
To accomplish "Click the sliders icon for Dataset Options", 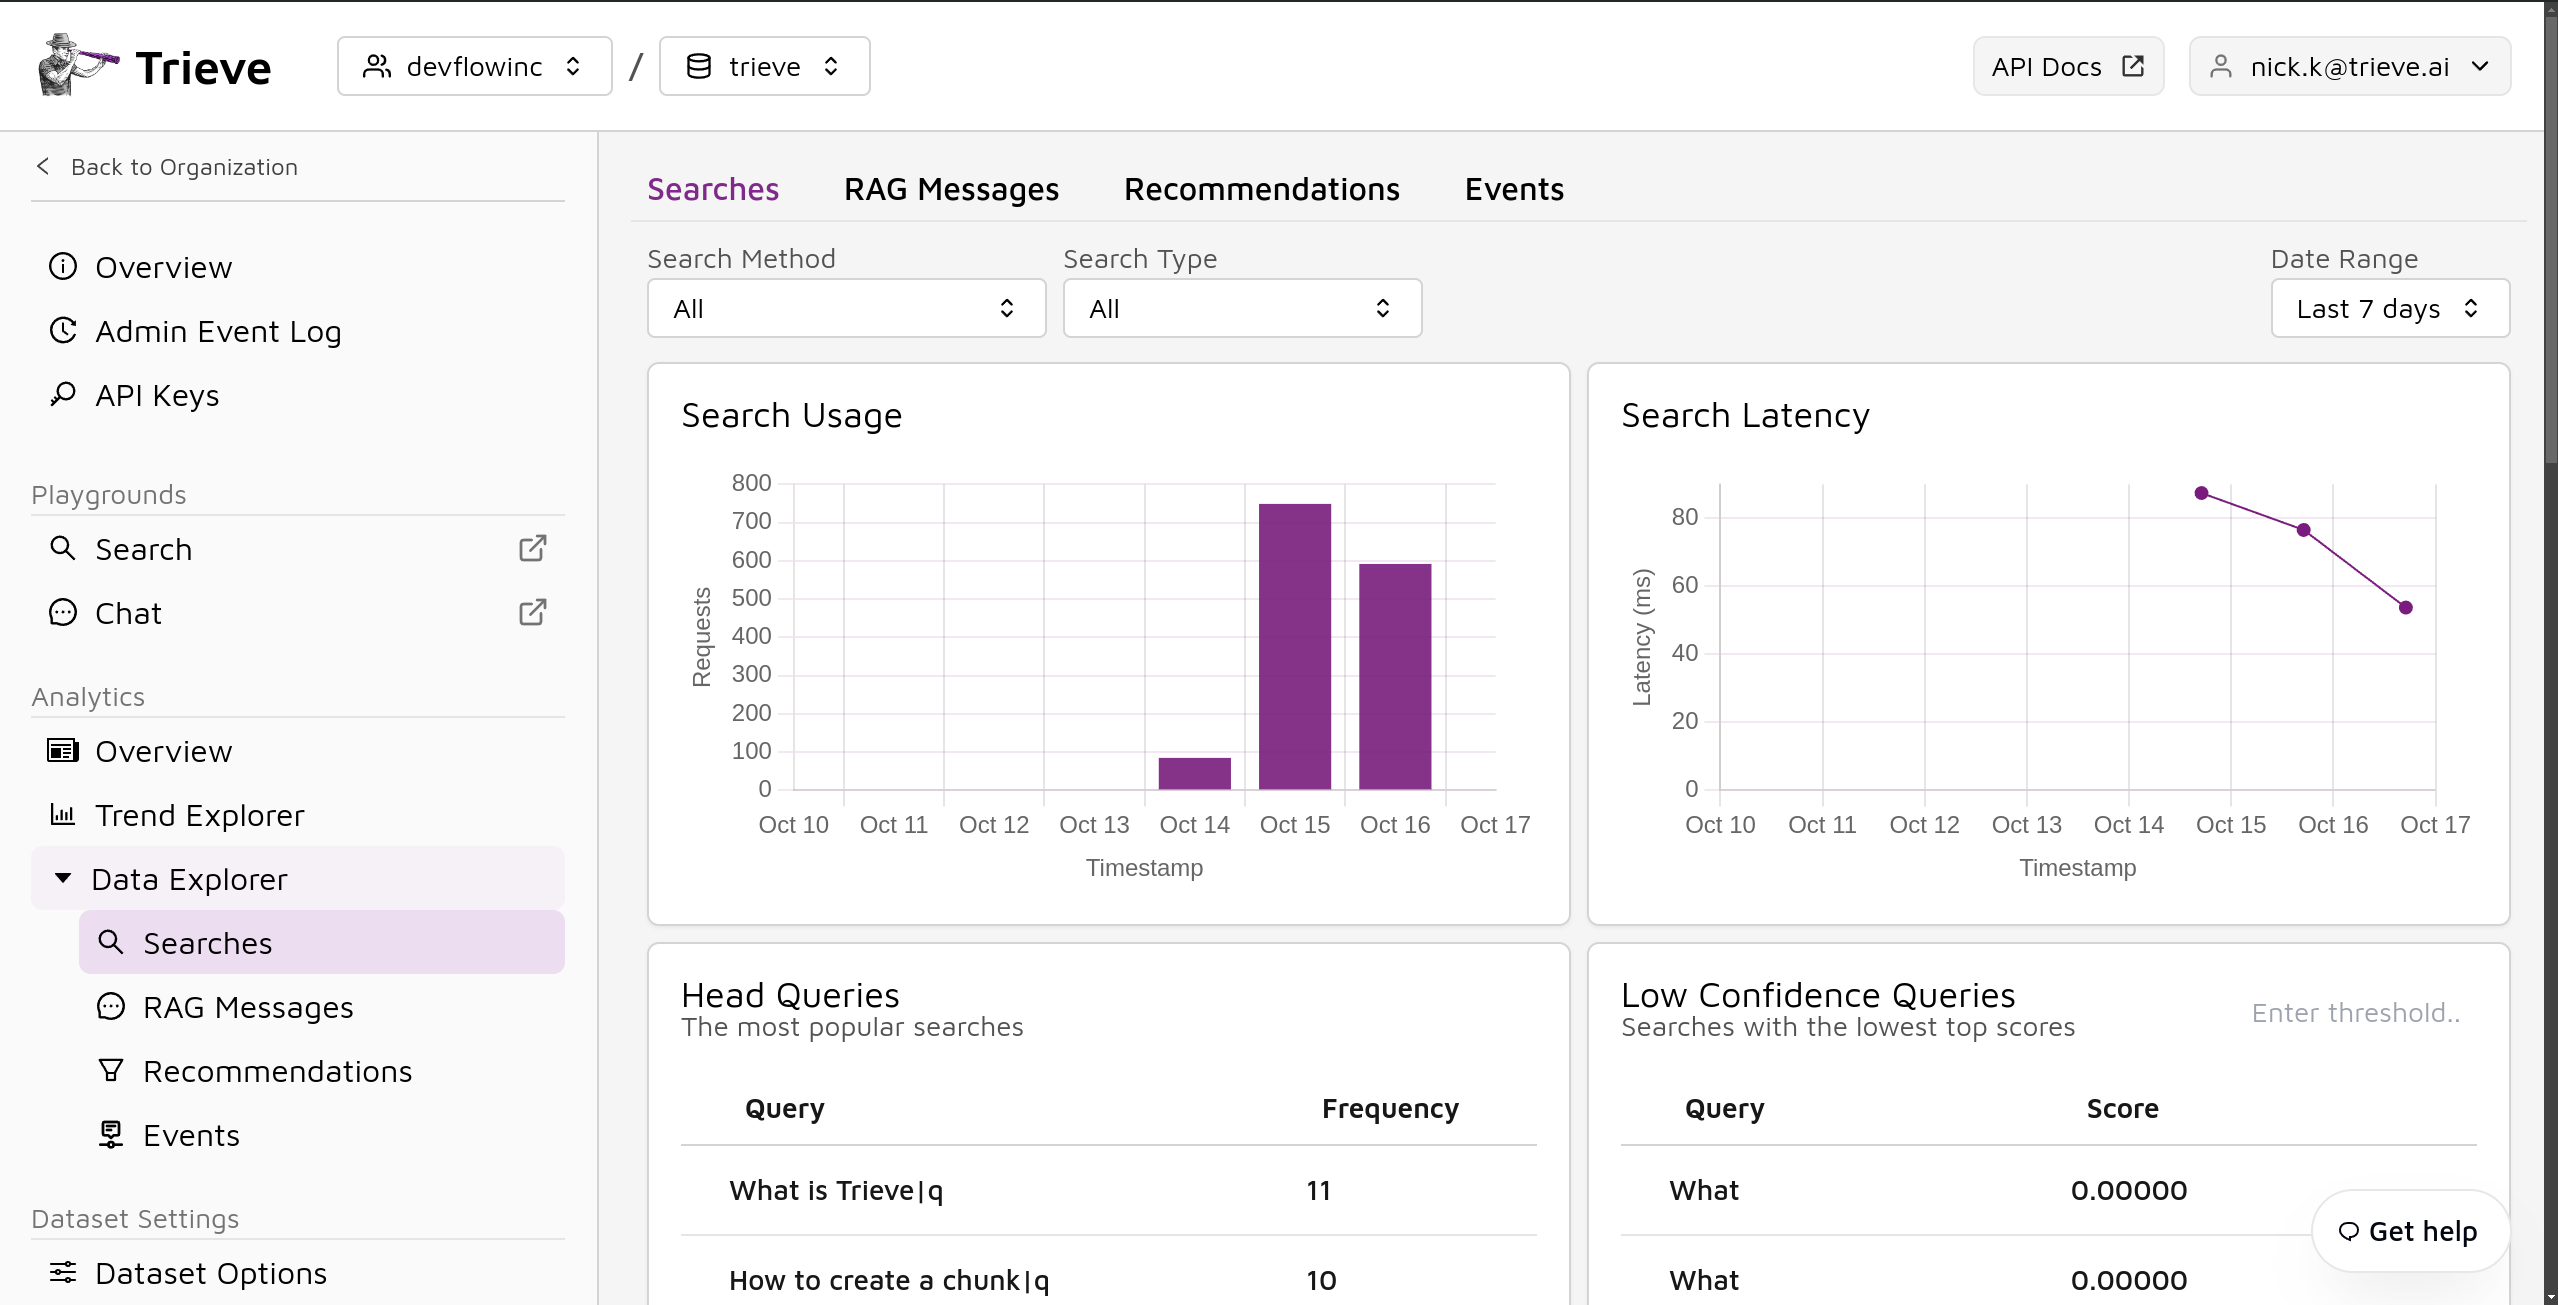I will [x=63, y=1272].
